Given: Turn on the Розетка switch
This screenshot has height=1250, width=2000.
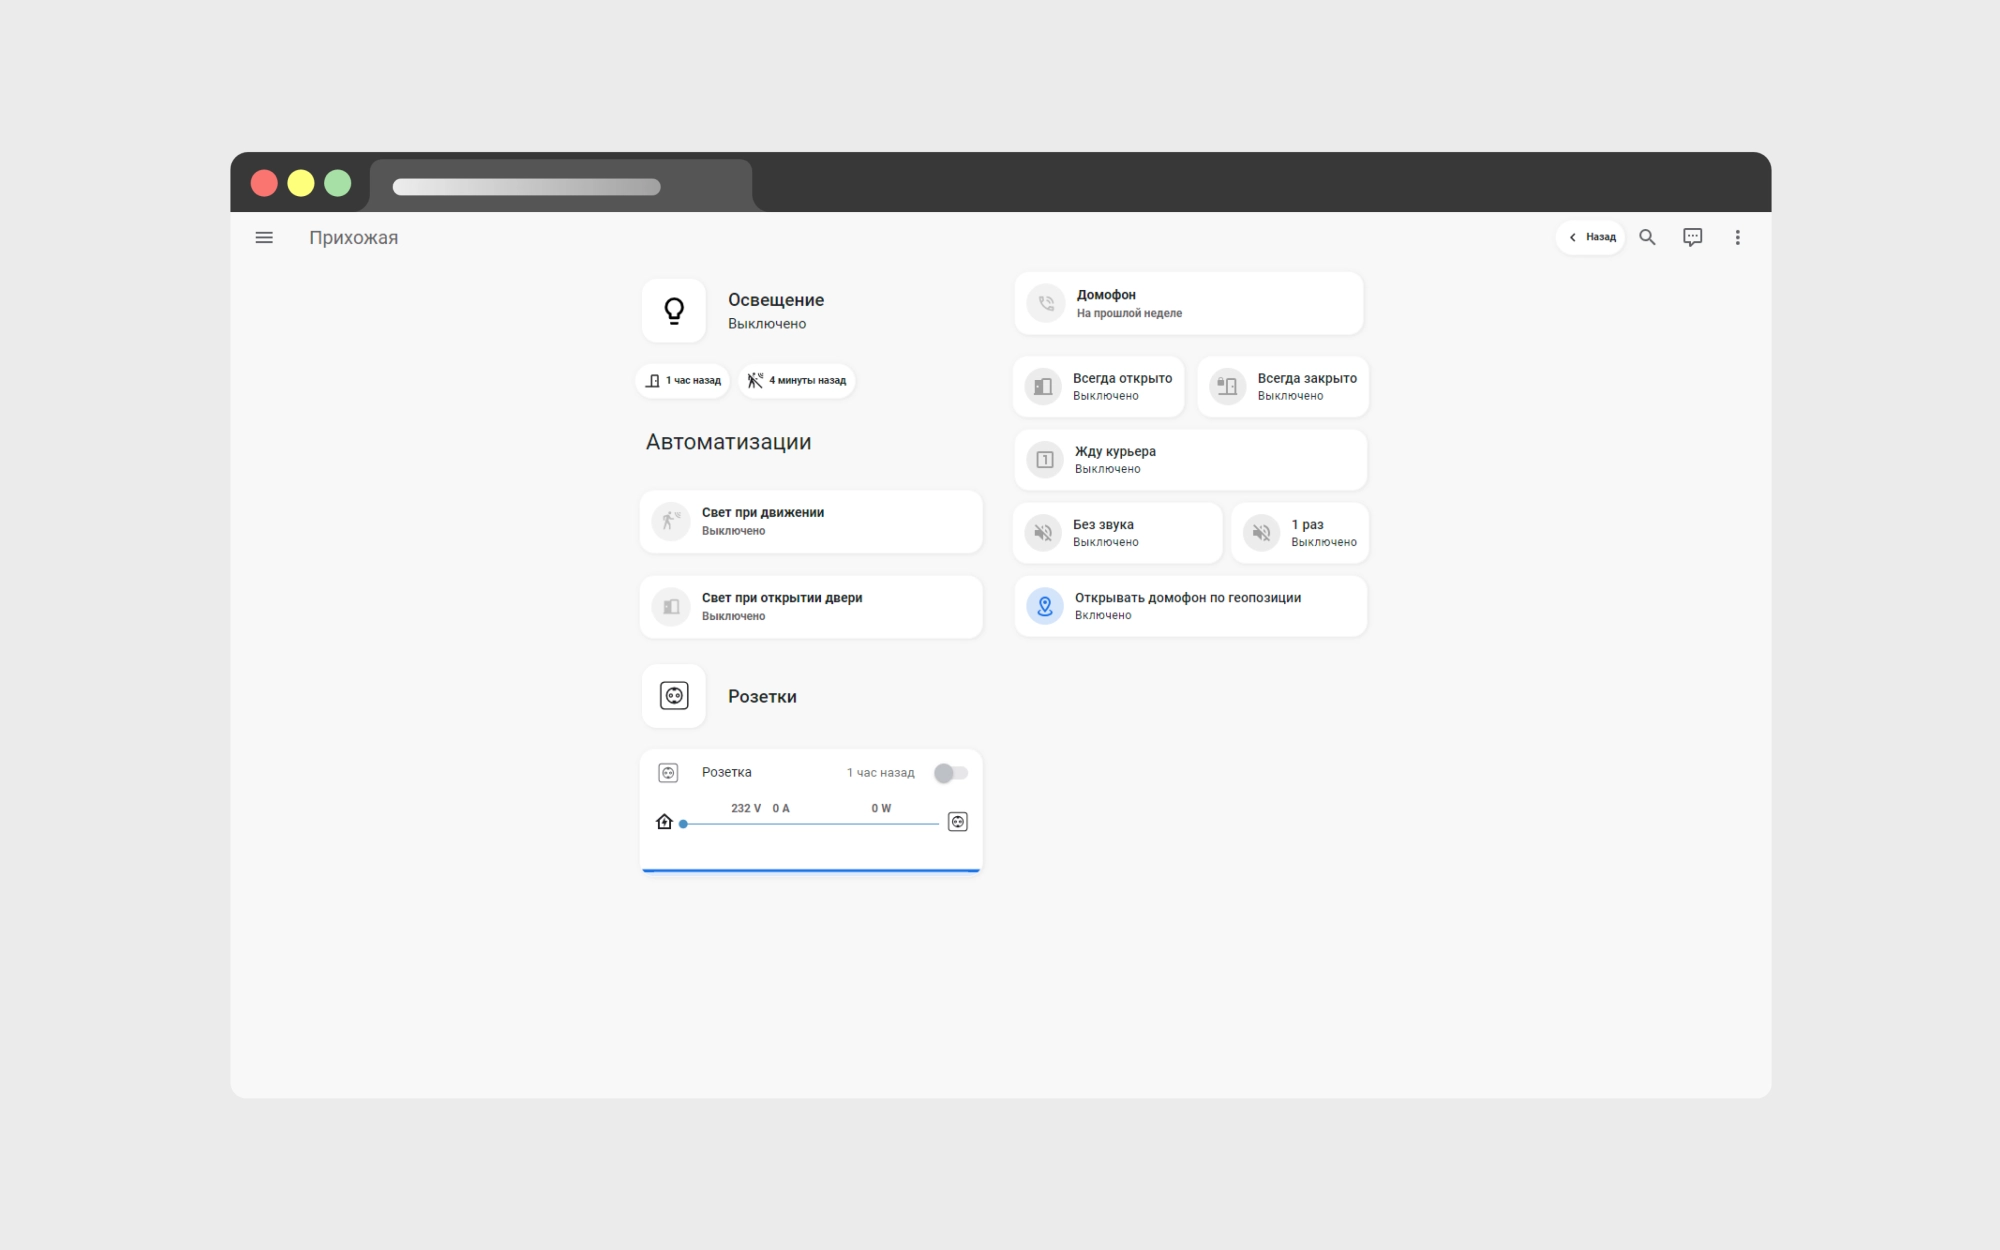Looking at the screenshot, I should click(950, 773).
